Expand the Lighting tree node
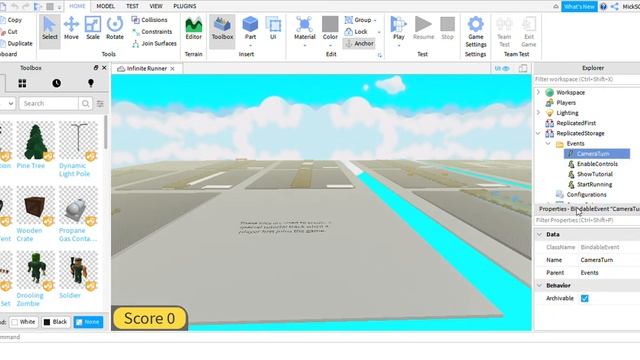Viewport: 640px width, 360px height. click(x=538, y=113)
